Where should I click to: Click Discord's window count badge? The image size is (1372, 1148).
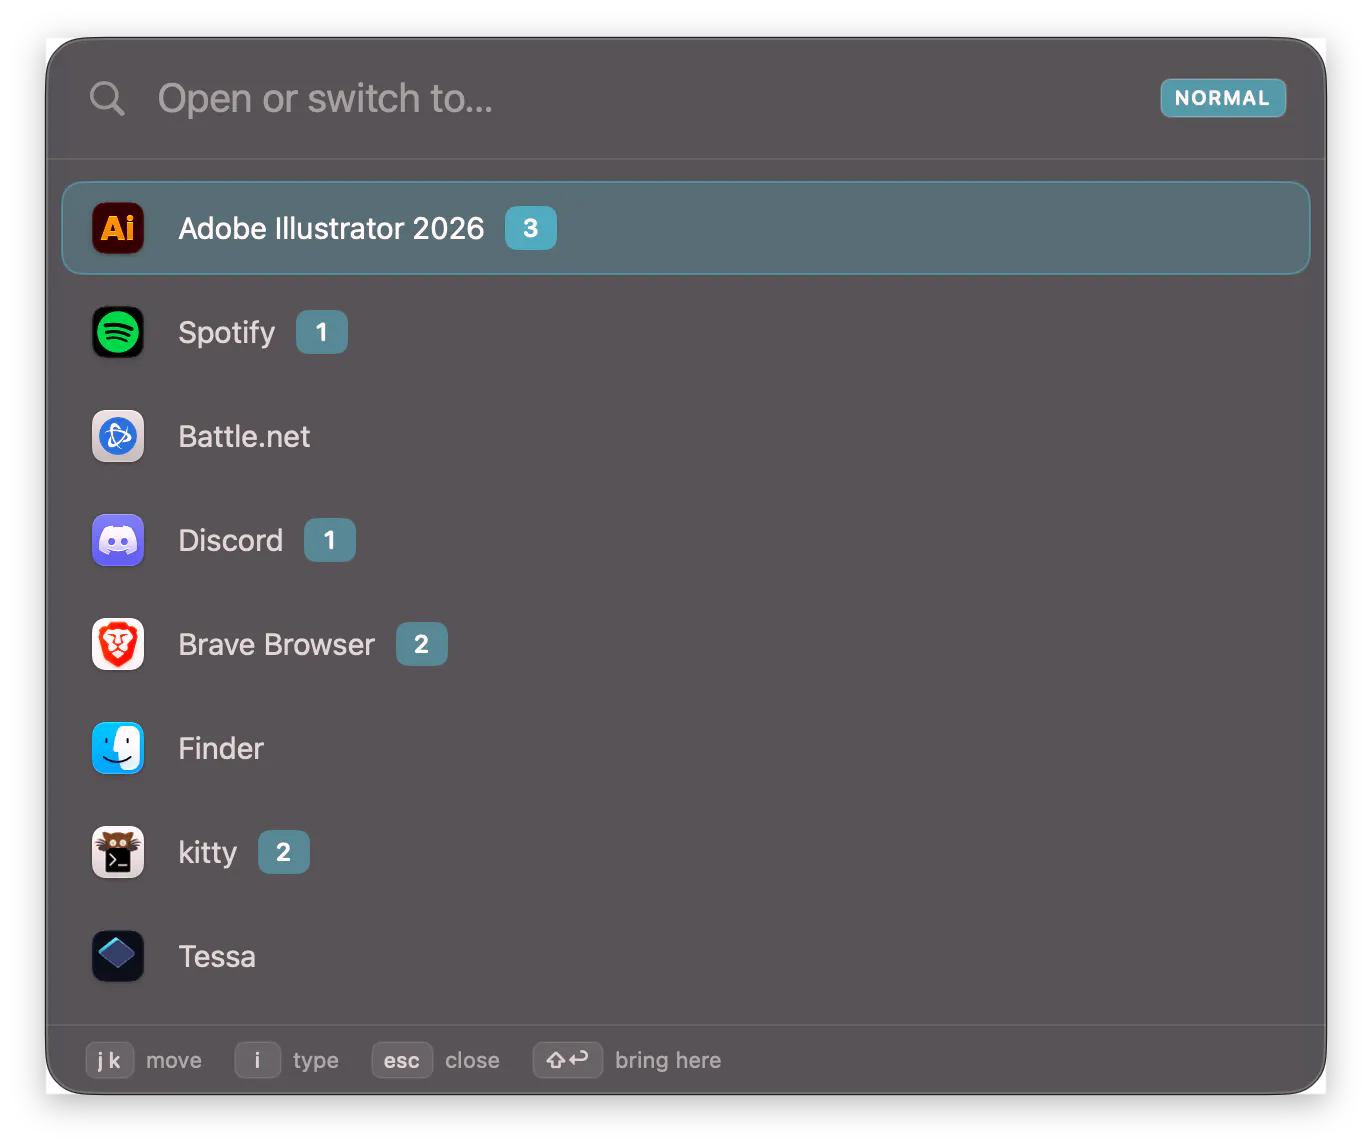pos(330,540)
